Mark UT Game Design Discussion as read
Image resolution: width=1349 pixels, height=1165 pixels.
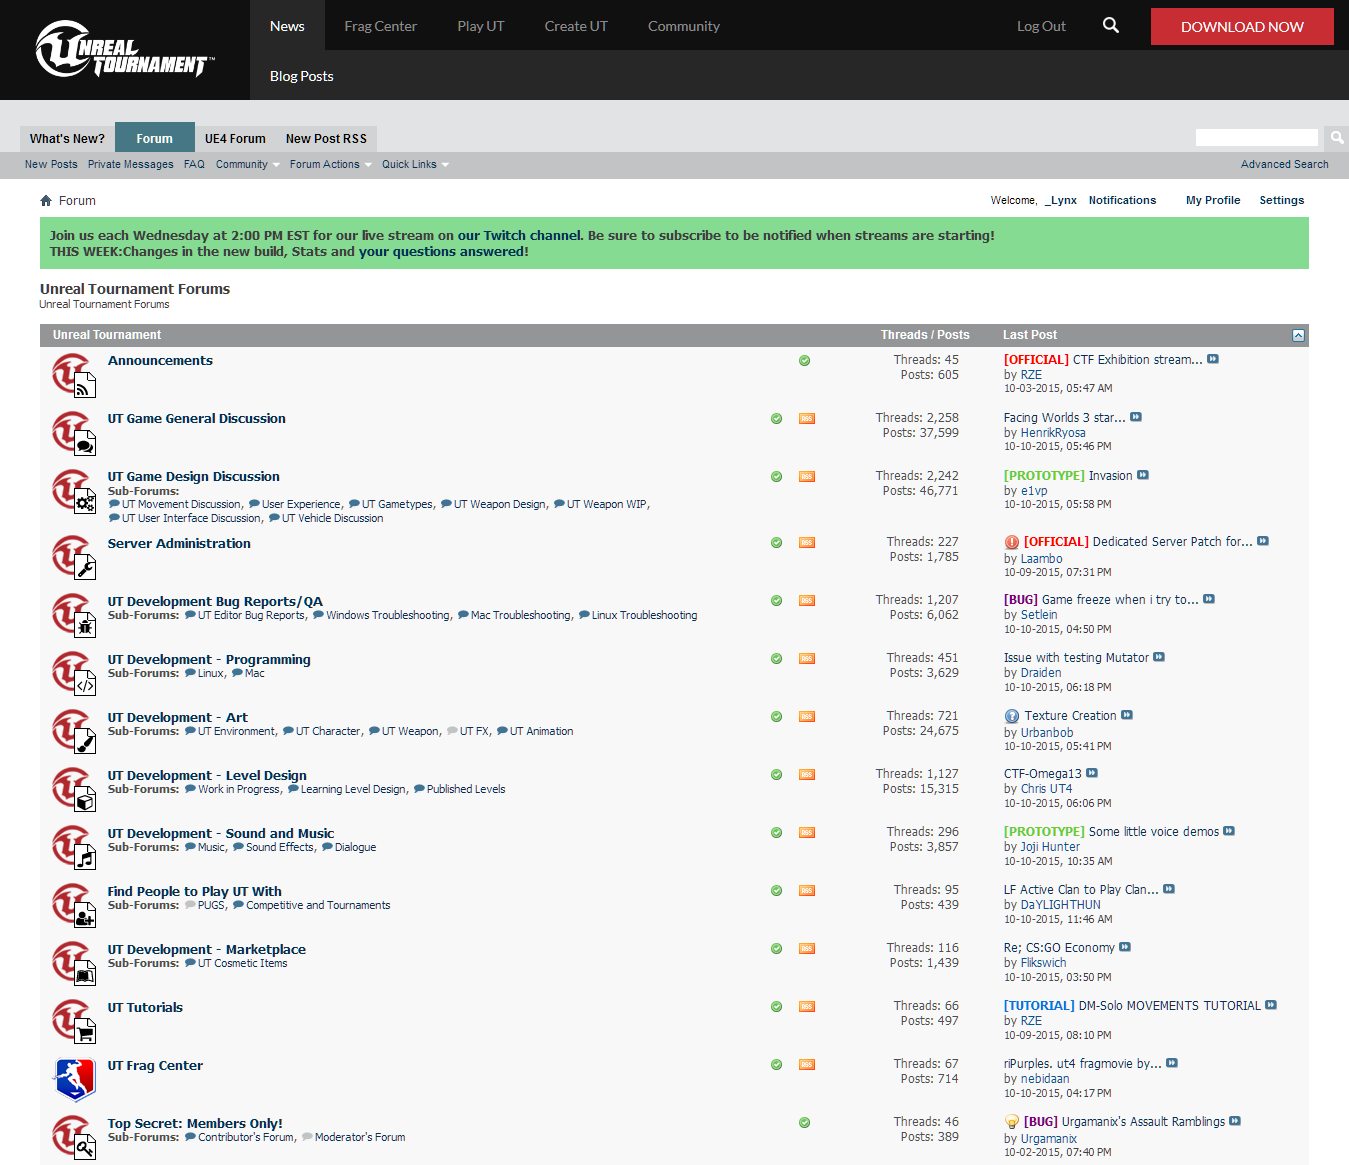pos(777,477)
